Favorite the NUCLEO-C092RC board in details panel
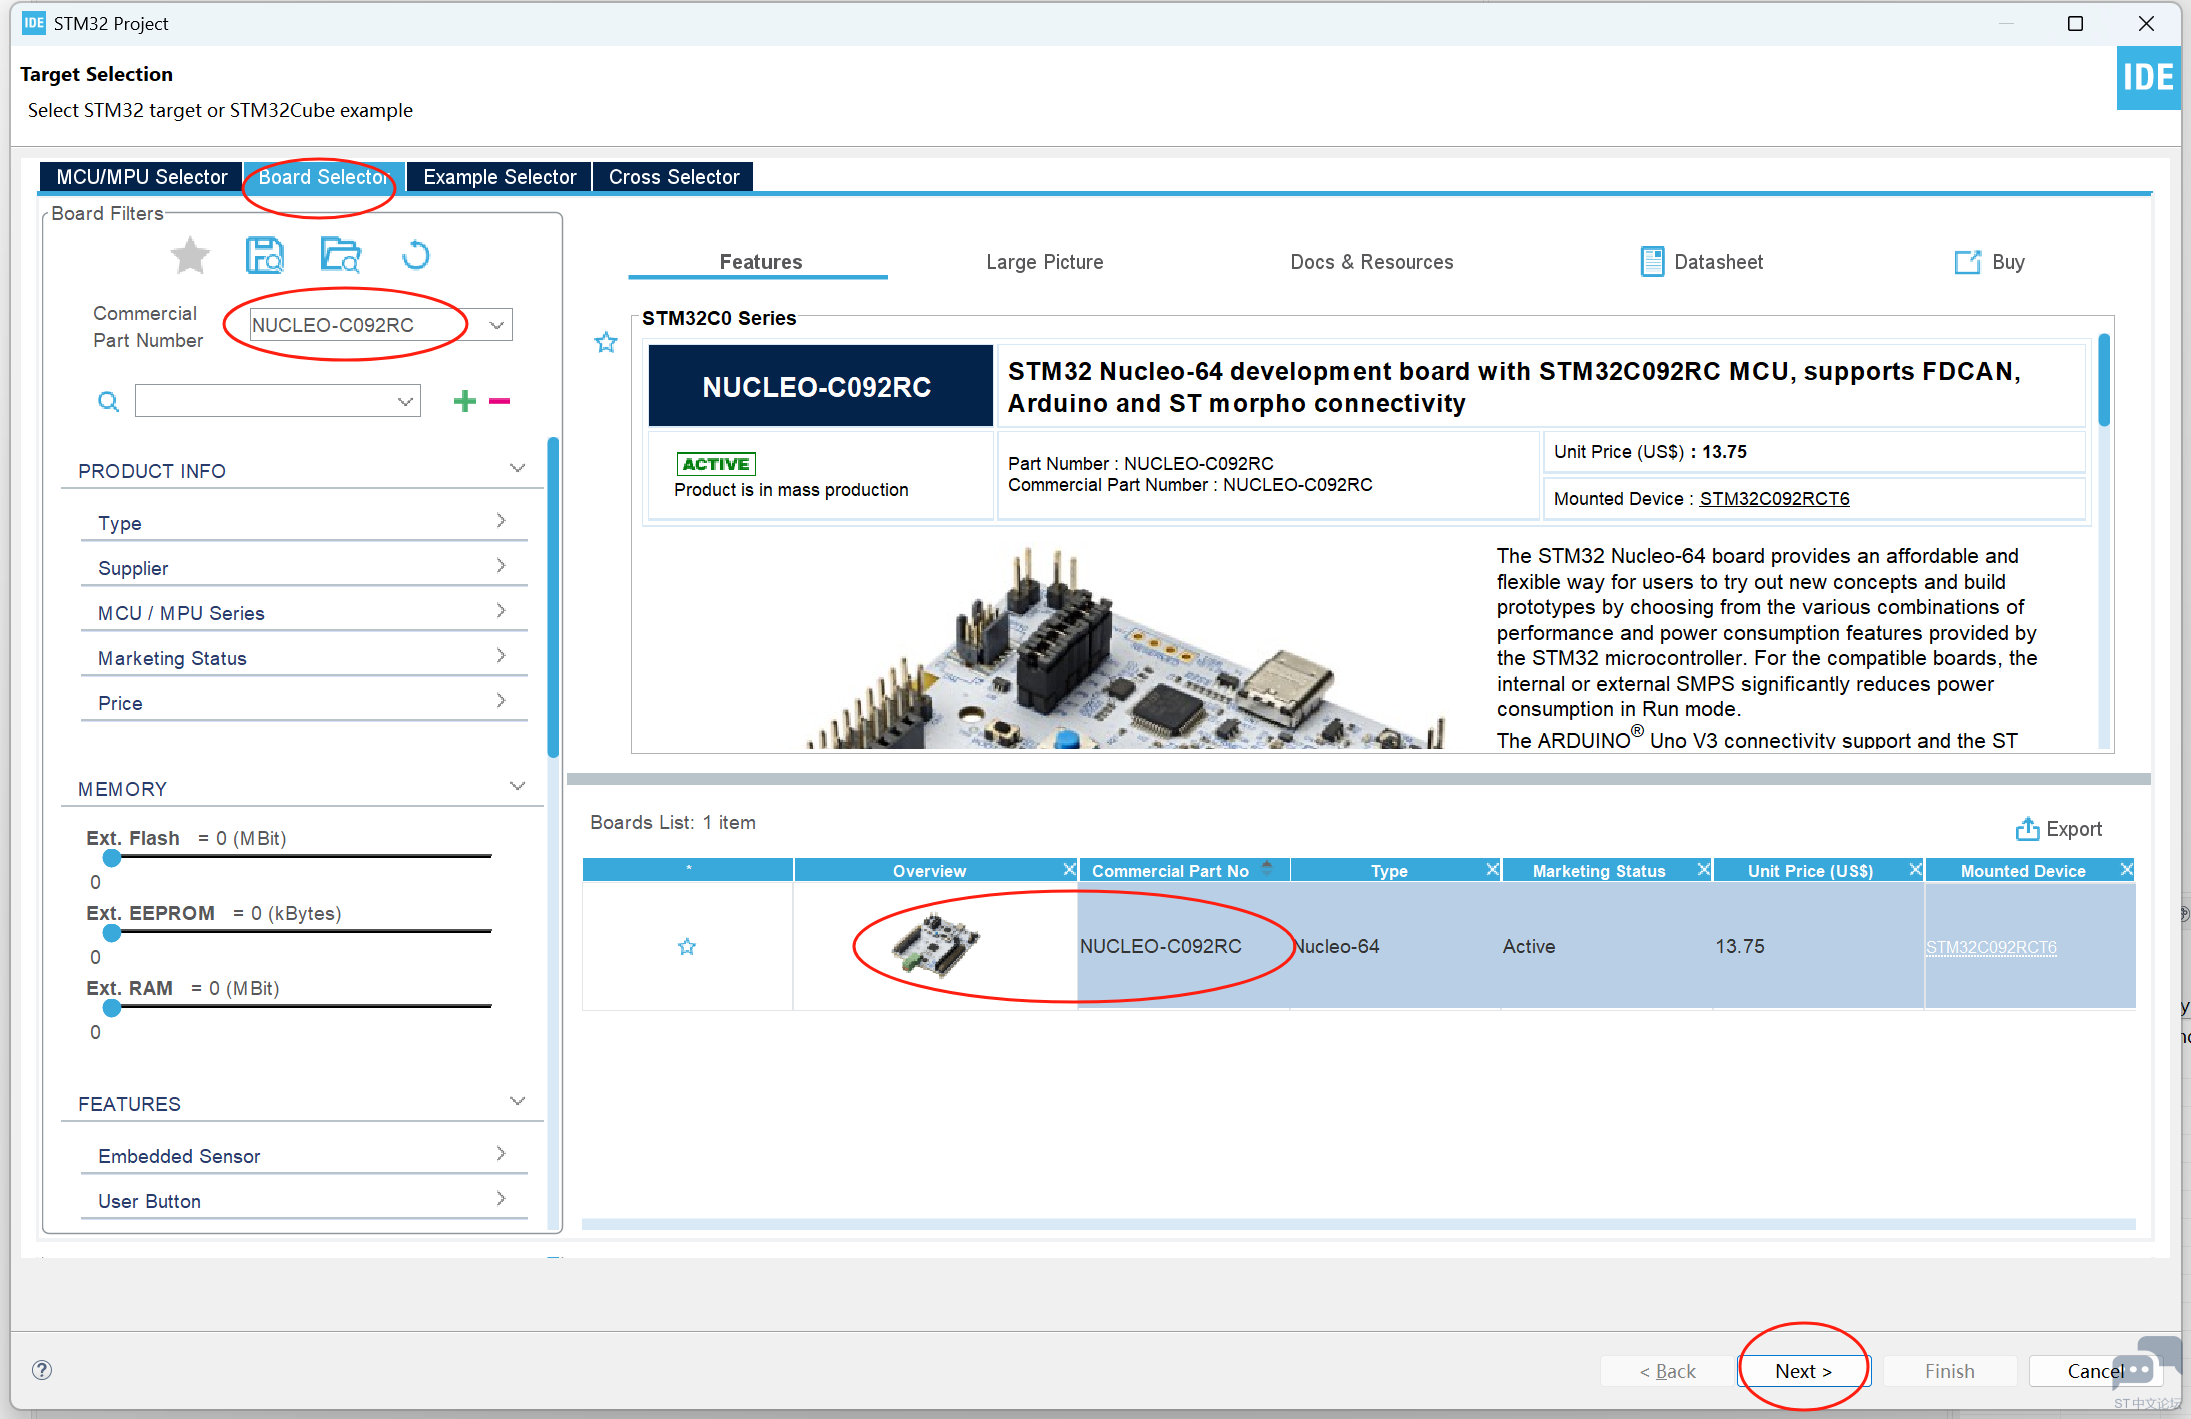Viewport: 2191px width, 1419px height. tap(606, 343)
